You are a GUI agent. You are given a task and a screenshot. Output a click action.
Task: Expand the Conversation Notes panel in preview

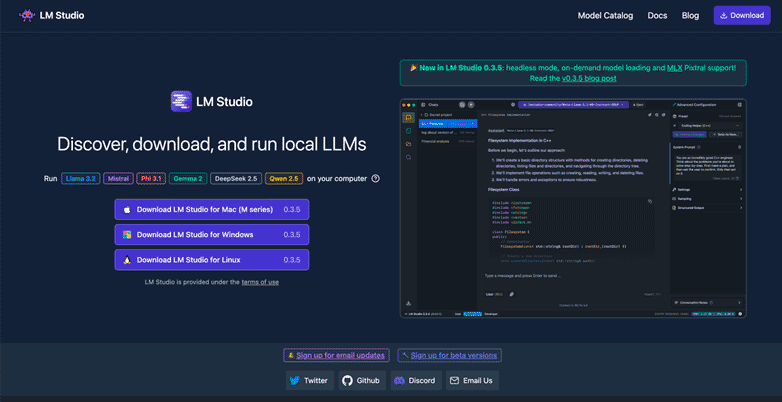[707, 302]
